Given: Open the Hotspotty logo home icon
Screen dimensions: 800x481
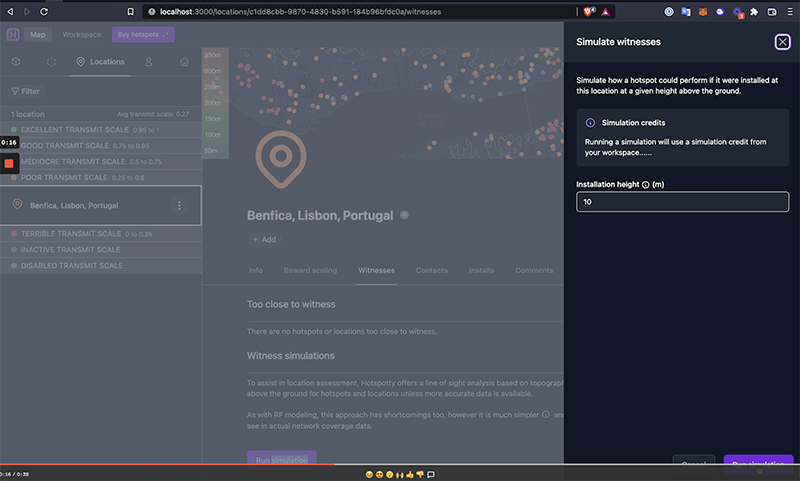Looking at the screenshot, I should pyautogui.click(x=13, y=34).
